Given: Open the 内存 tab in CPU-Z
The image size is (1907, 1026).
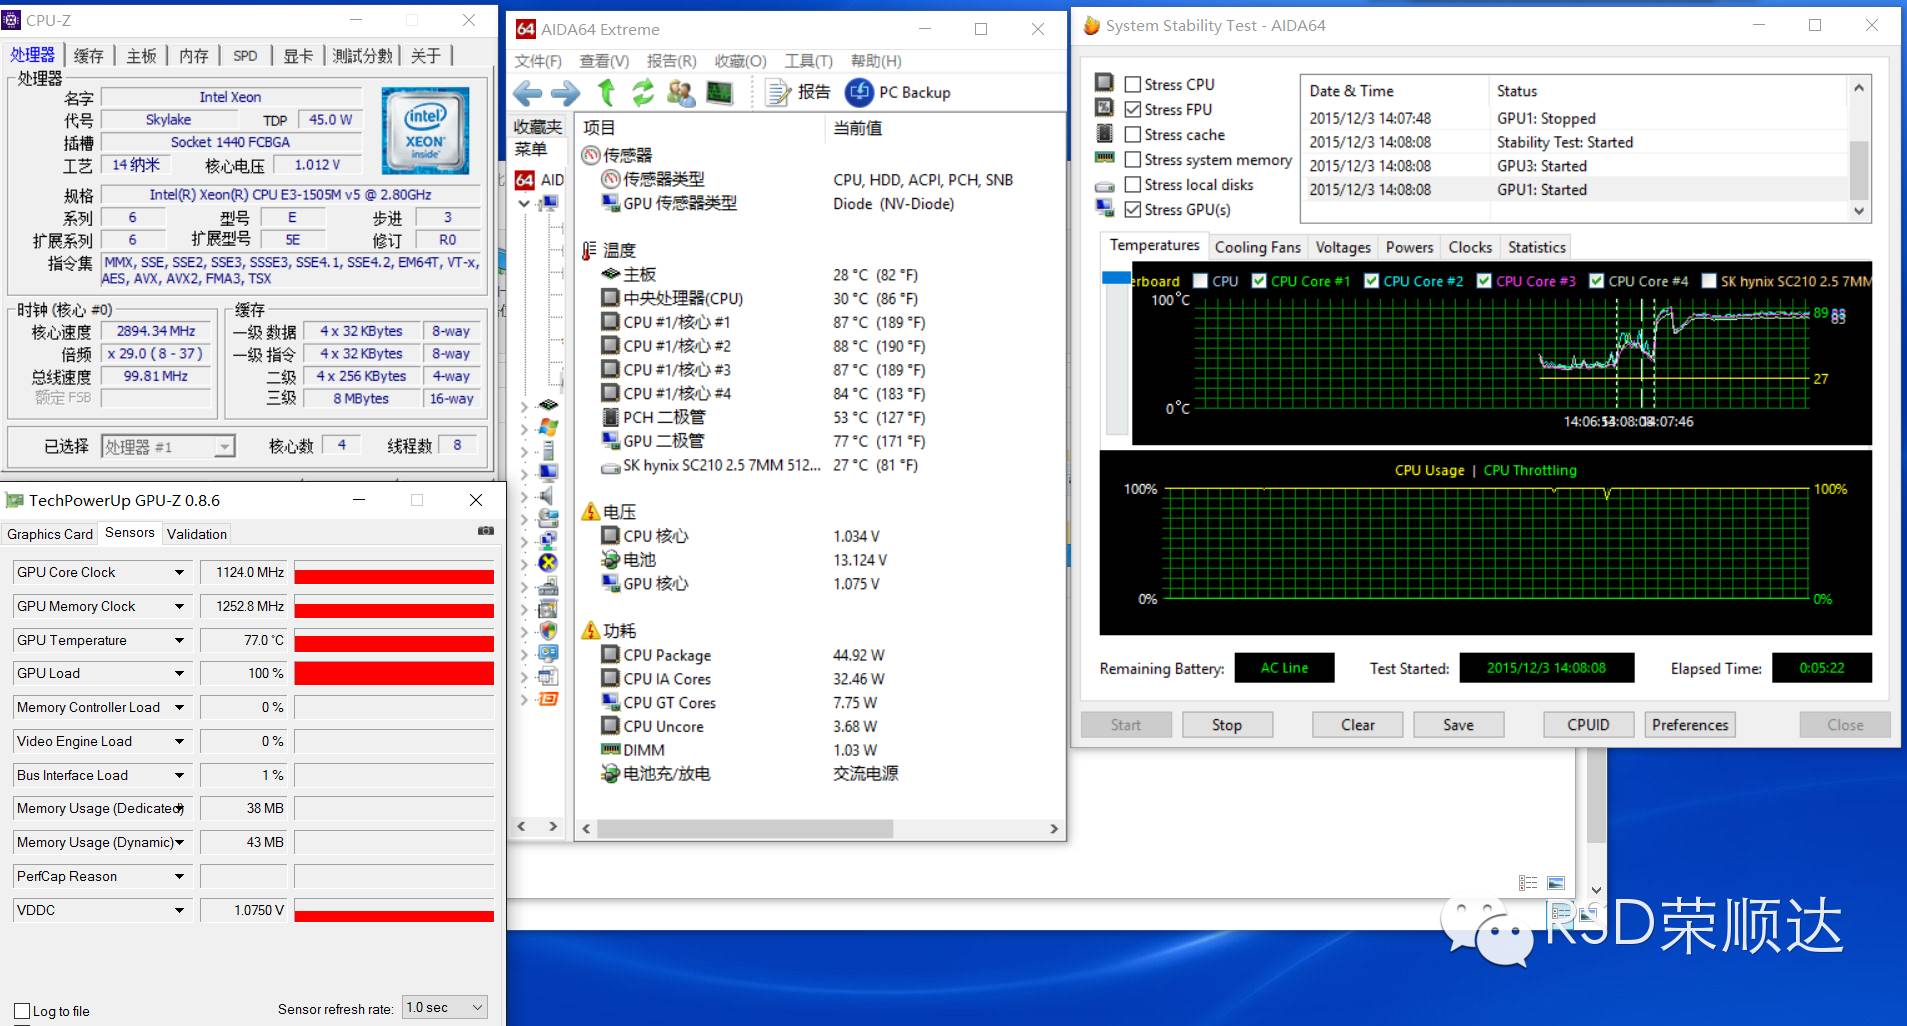Looking at the screenshot, I should [x=194, y=56].
